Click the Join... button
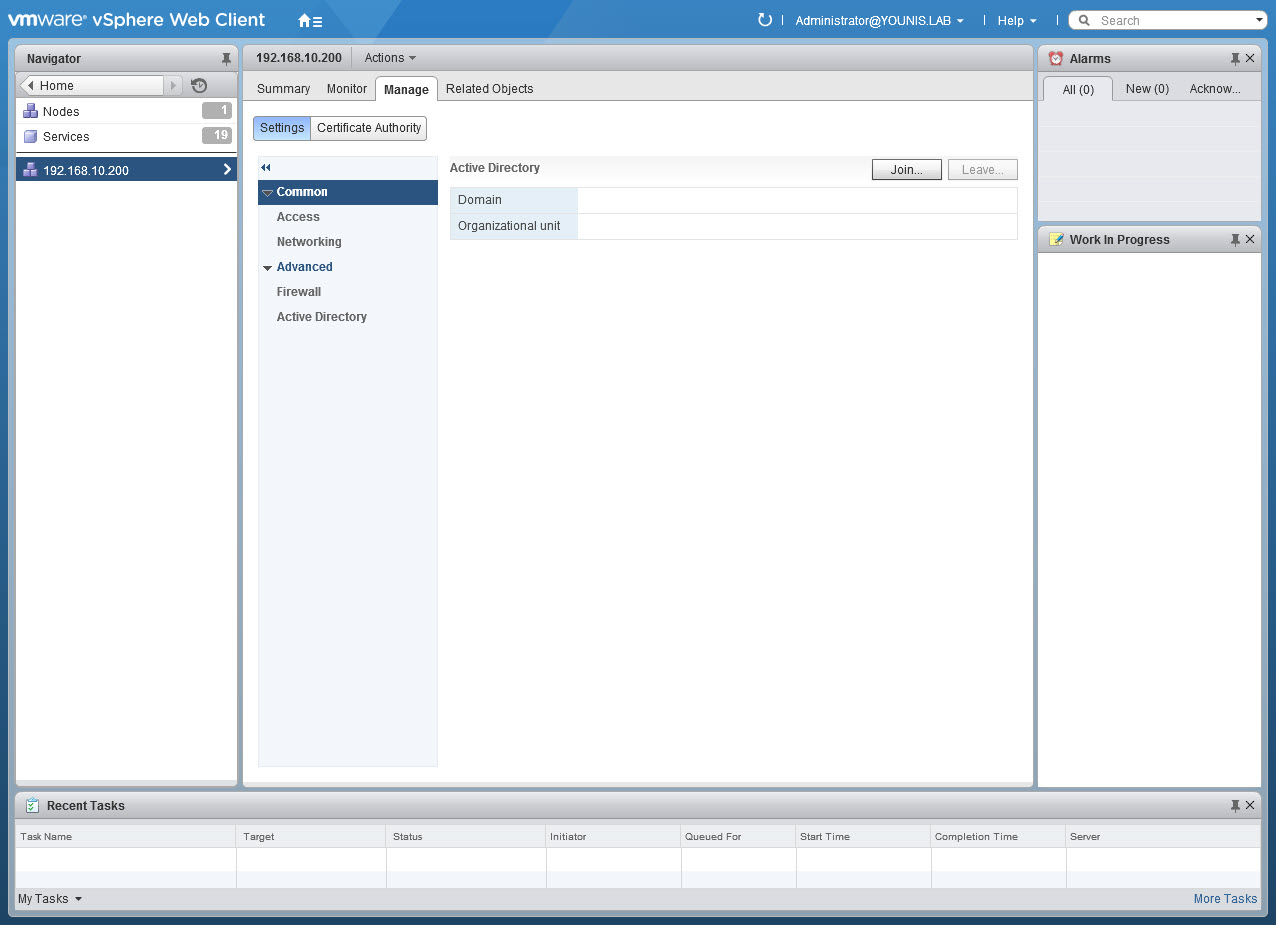This screenshot has height=925, width=1276. [x=906, y=170]
